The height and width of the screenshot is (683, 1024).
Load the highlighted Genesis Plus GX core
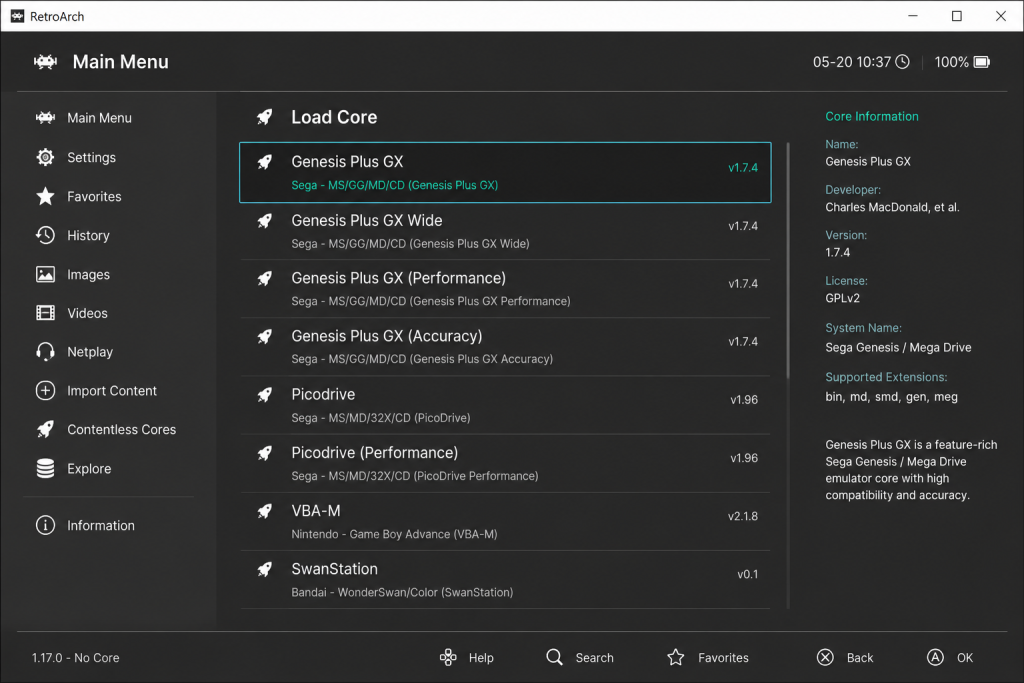pos(505,172)
